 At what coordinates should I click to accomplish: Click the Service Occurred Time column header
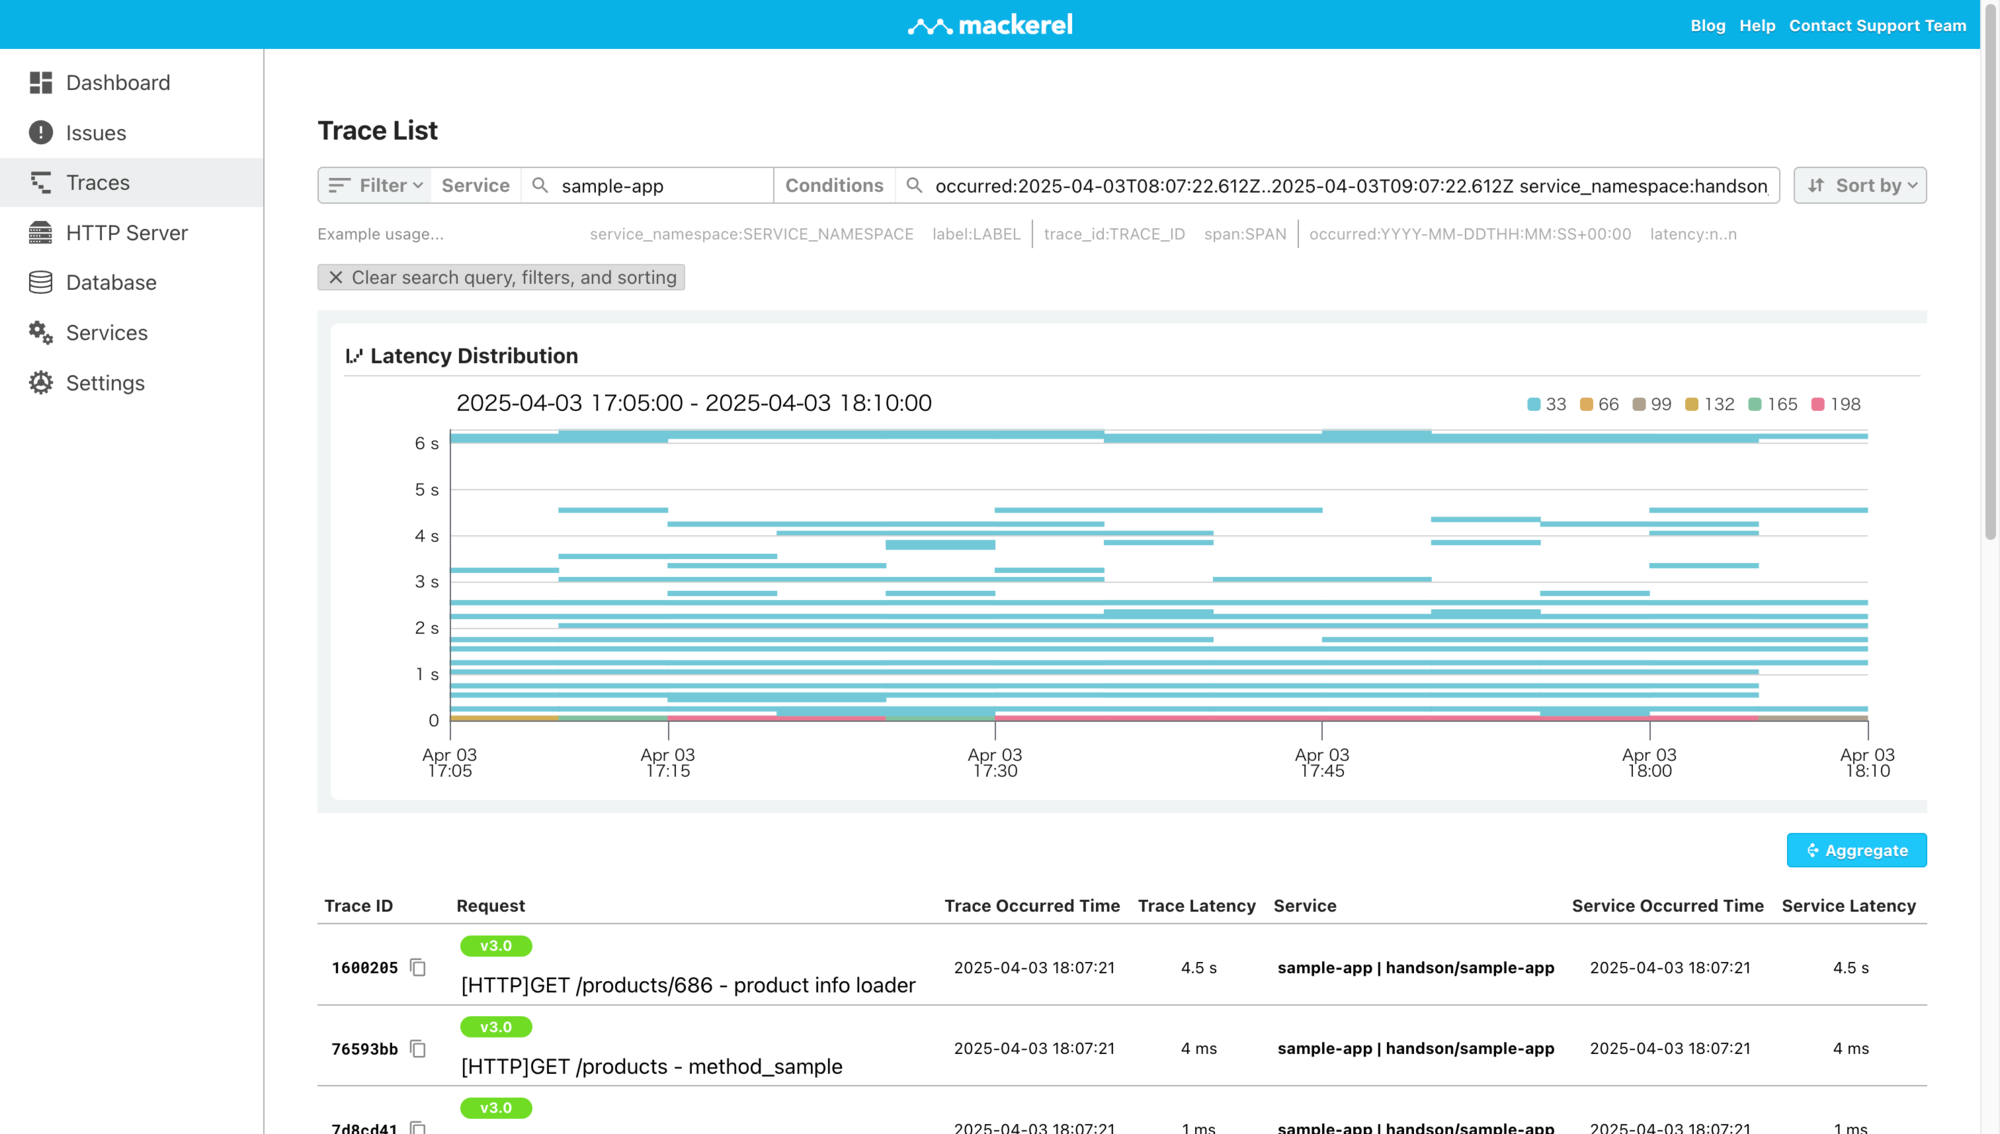(1668, 906)
